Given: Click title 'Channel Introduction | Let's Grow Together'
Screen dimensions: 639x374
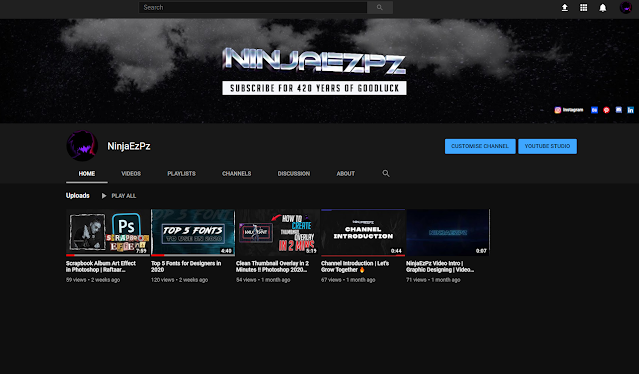Looking at the screenshot, I should (x=355, y=266).
